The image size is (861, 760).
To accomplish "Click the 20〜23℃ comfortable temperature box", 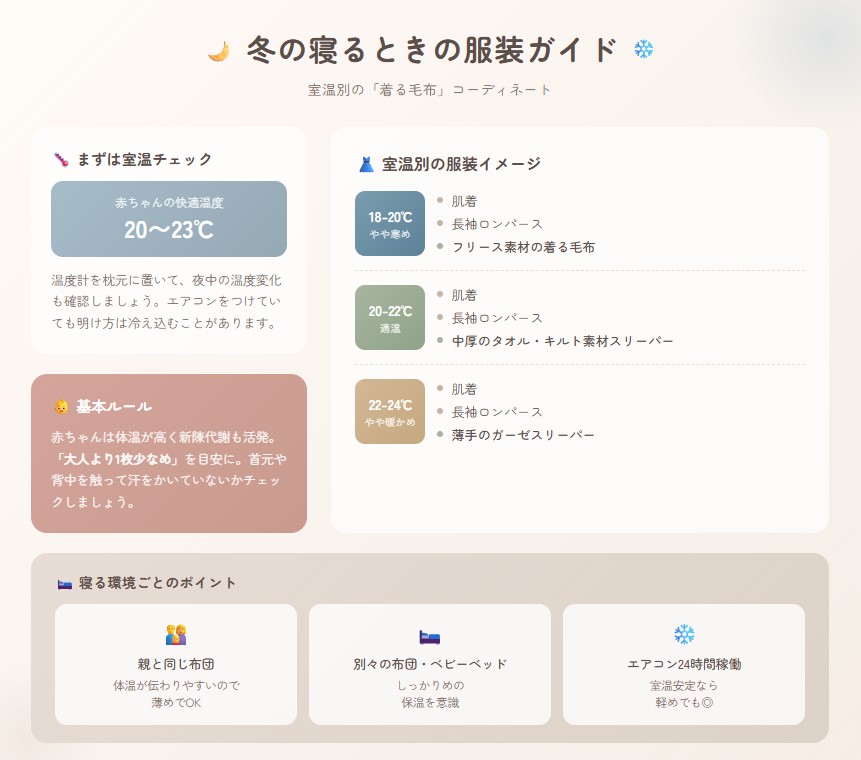I will 169,219.
